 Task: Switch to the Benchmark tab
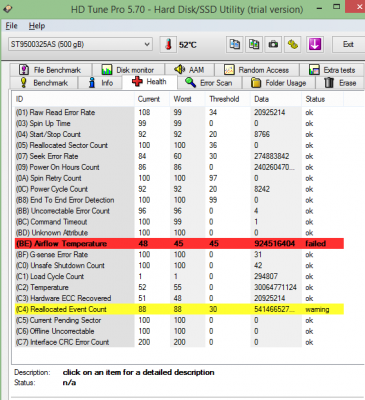(x=44, y=83)
